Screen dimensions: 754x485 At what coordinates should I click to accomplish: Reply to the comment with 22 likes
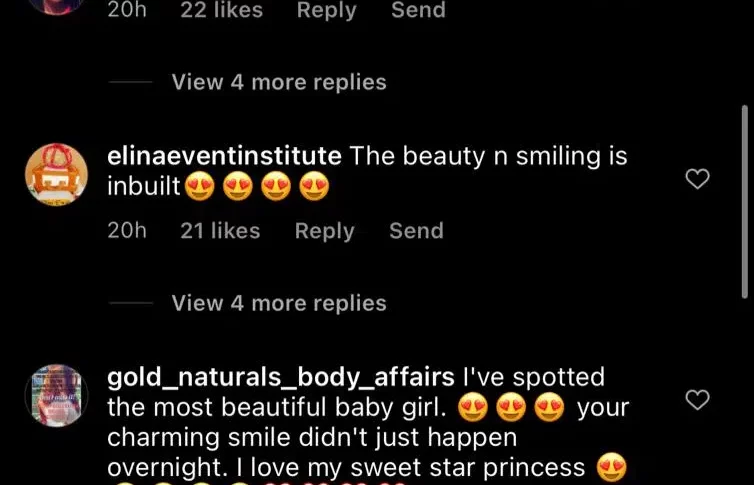point(327,10)
